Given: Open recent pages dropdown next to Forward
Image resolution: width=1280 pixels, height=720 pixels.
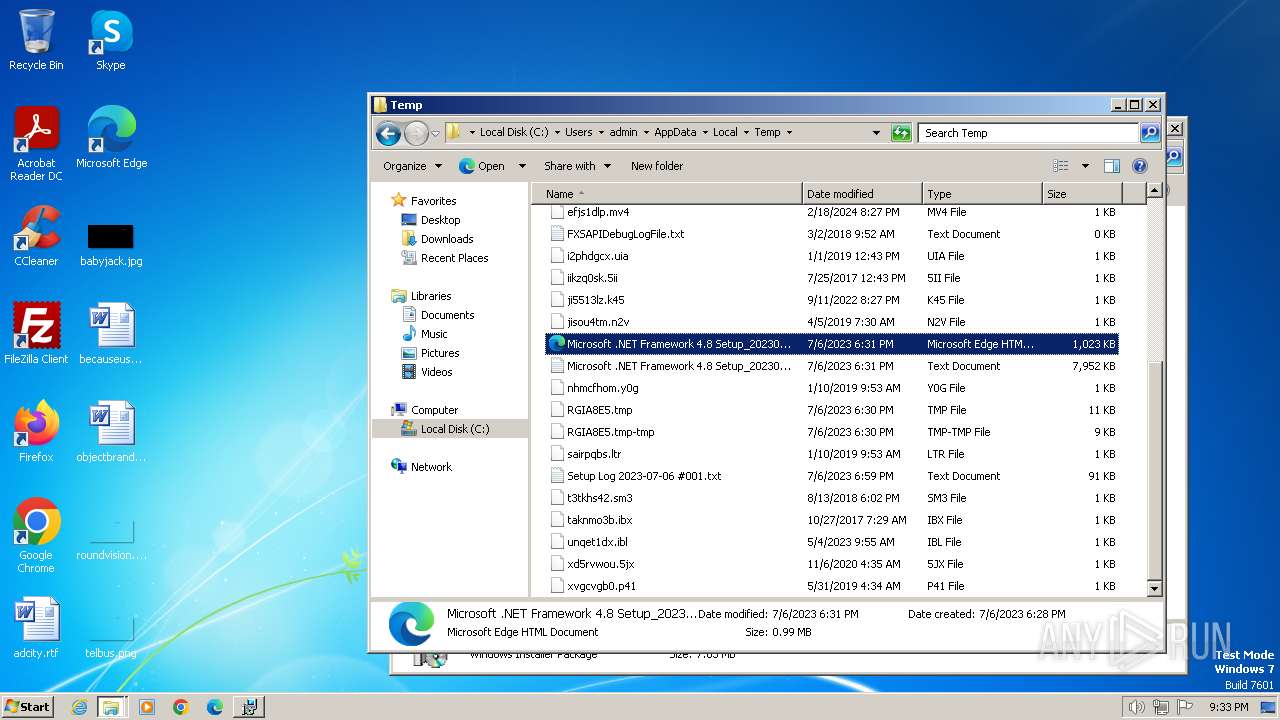Looking at the screenshot, I should coord(435,133).
